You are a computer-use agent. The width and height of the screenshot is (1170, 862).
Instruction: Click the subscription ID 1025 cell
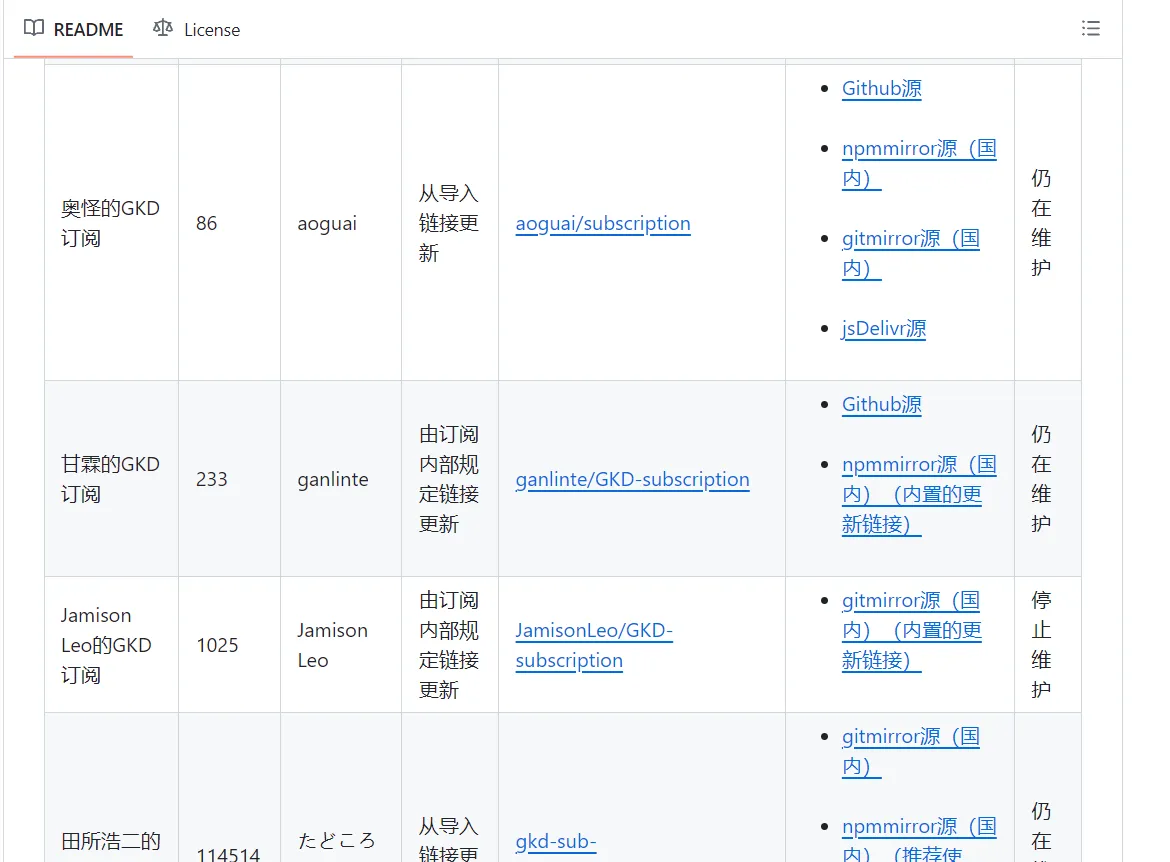tap(217, 645)
